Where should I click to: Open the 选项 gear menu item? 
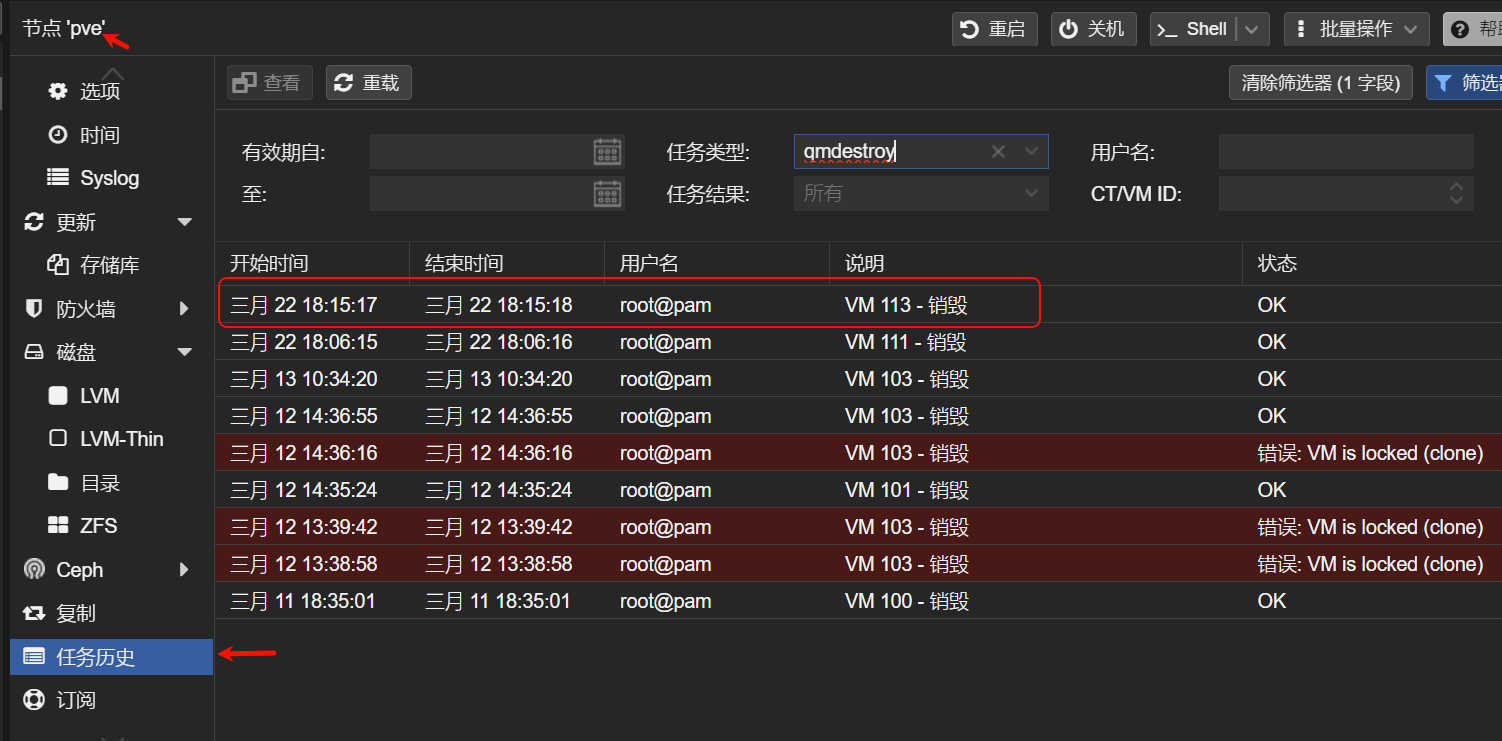pyautogui.click(x=84, y=91)
